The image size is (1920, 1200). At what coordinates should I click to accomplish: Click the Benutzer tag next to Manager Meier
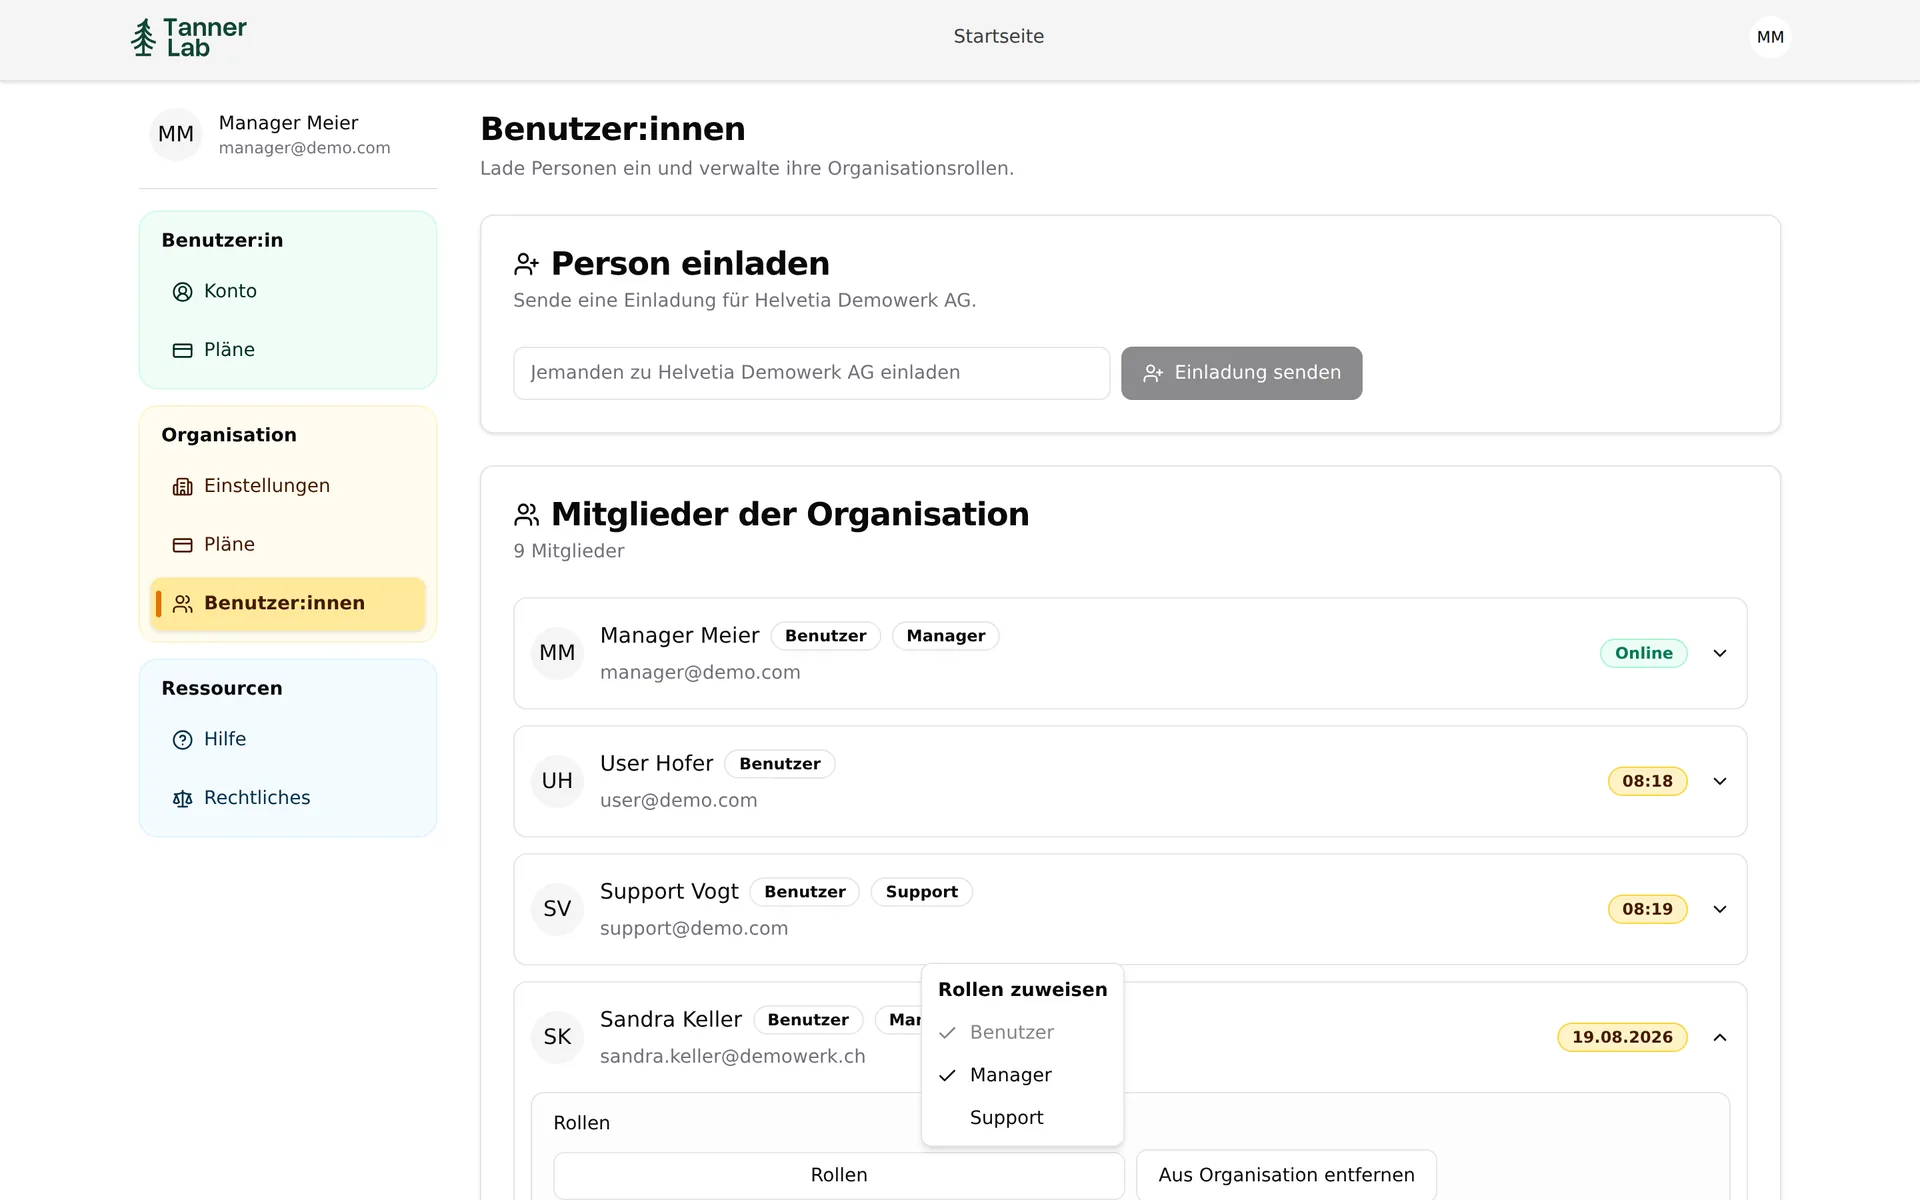[x=825, y=636]
